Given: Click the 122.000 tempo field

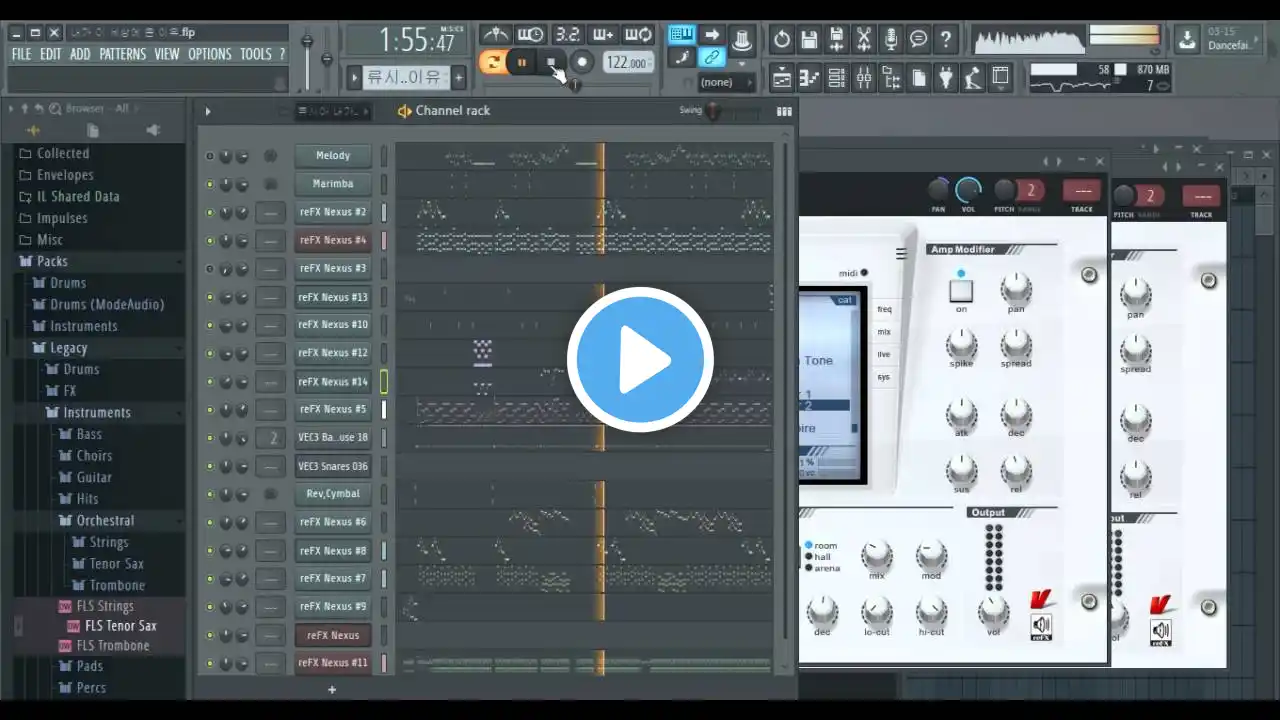Looking at the screenshot, I should [628, 62].
